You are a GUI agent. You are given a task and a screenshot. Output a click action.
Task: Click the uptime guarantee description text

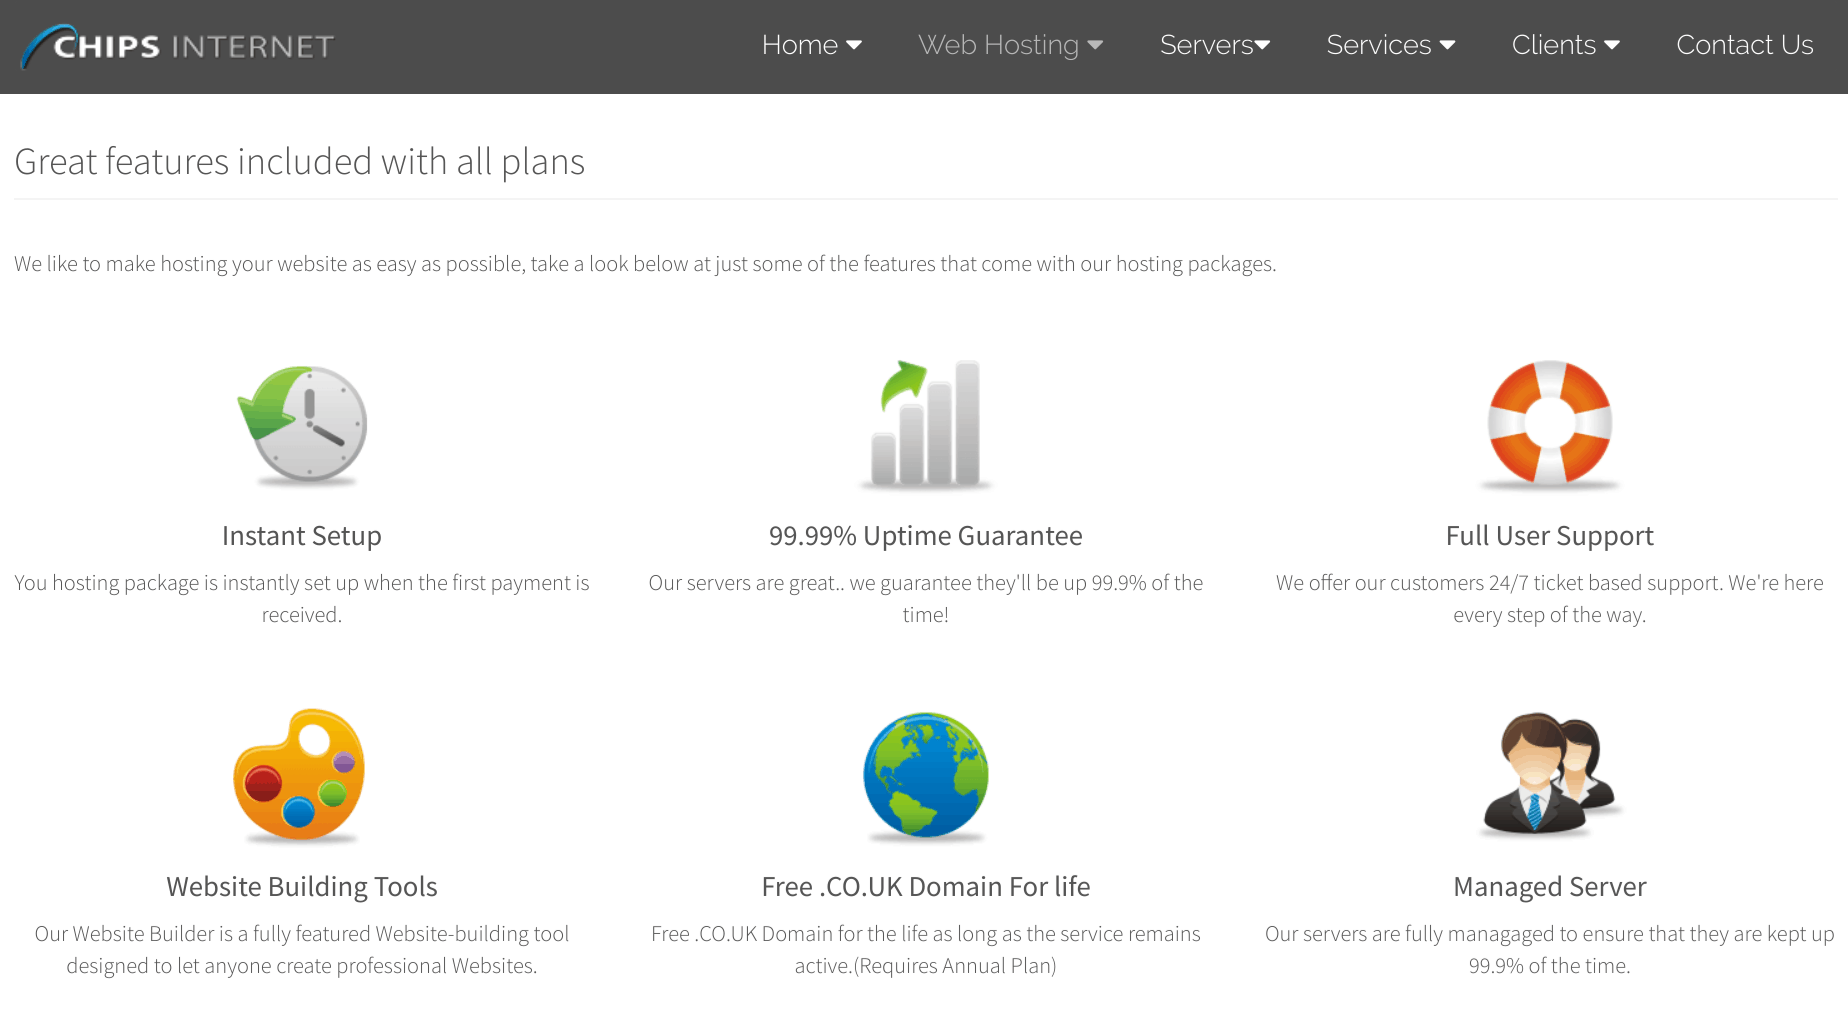click(x=926, y=599)
